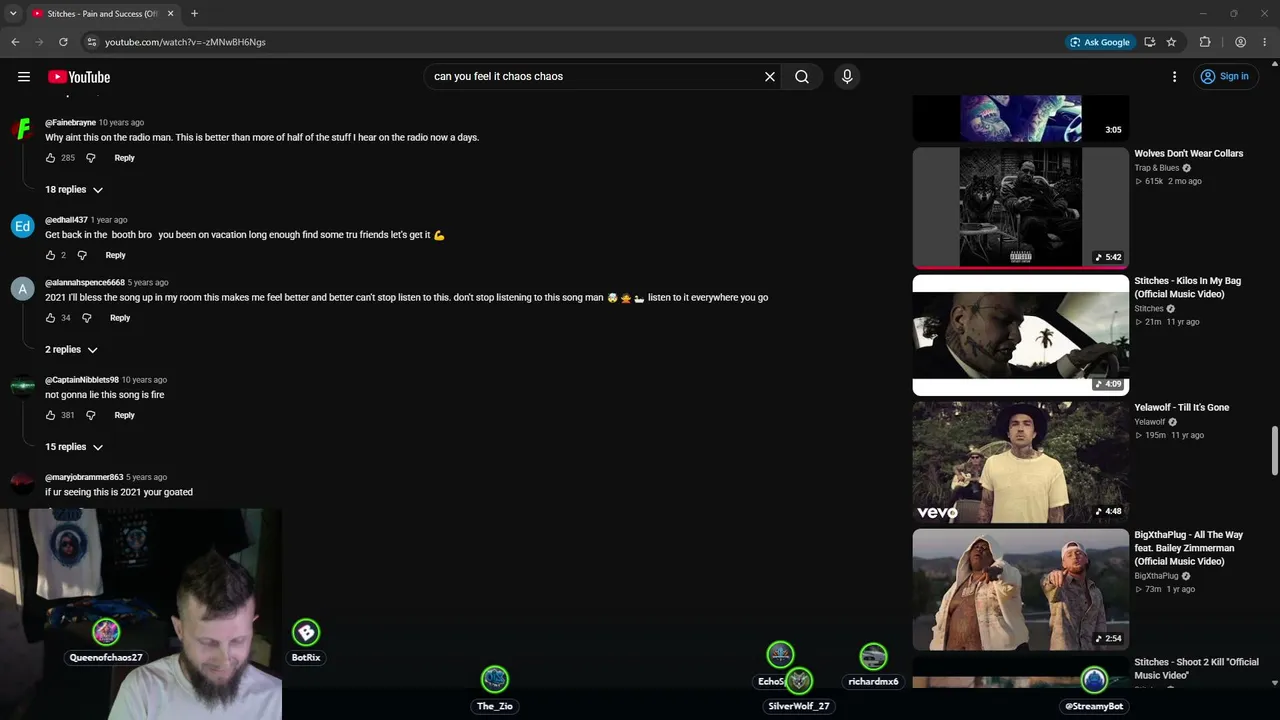Viewport: 1280px width, 720px height.
Task: Open @alannahspence6668's channel link
Action: 85,283
